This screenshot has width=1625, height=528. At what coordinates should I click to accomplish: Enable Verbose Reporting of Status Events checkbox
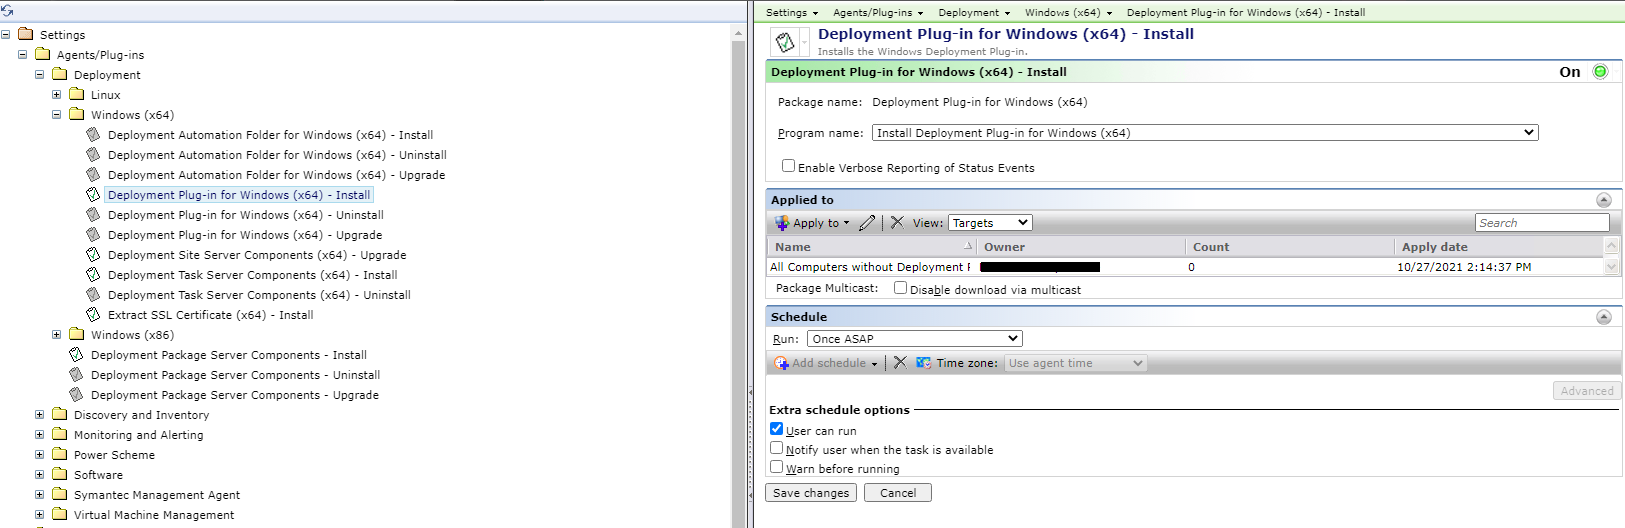coord(788,166)
